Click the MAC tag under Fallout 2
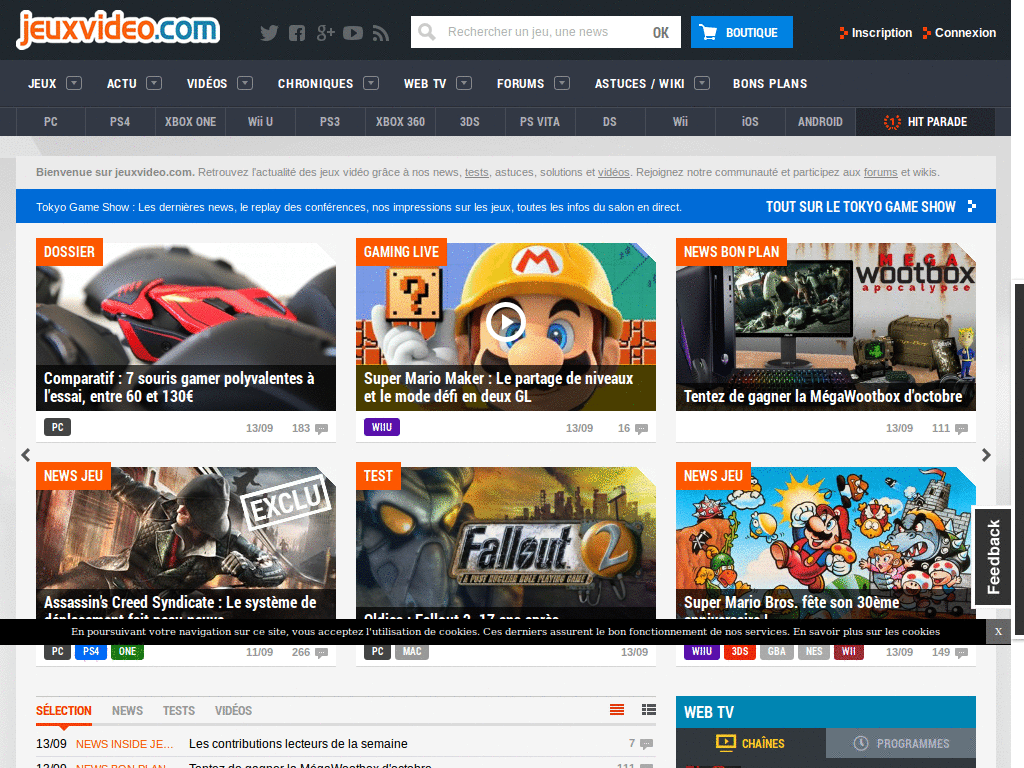The height and width of the screenshot is (768, 1024). tap(412, 652)
